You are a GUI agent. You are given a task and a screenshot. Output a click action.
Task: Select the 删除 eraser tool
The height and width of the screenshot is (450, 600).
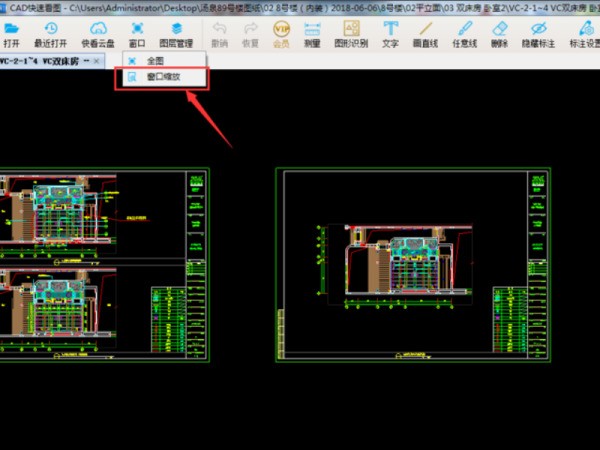click(499, 34)
